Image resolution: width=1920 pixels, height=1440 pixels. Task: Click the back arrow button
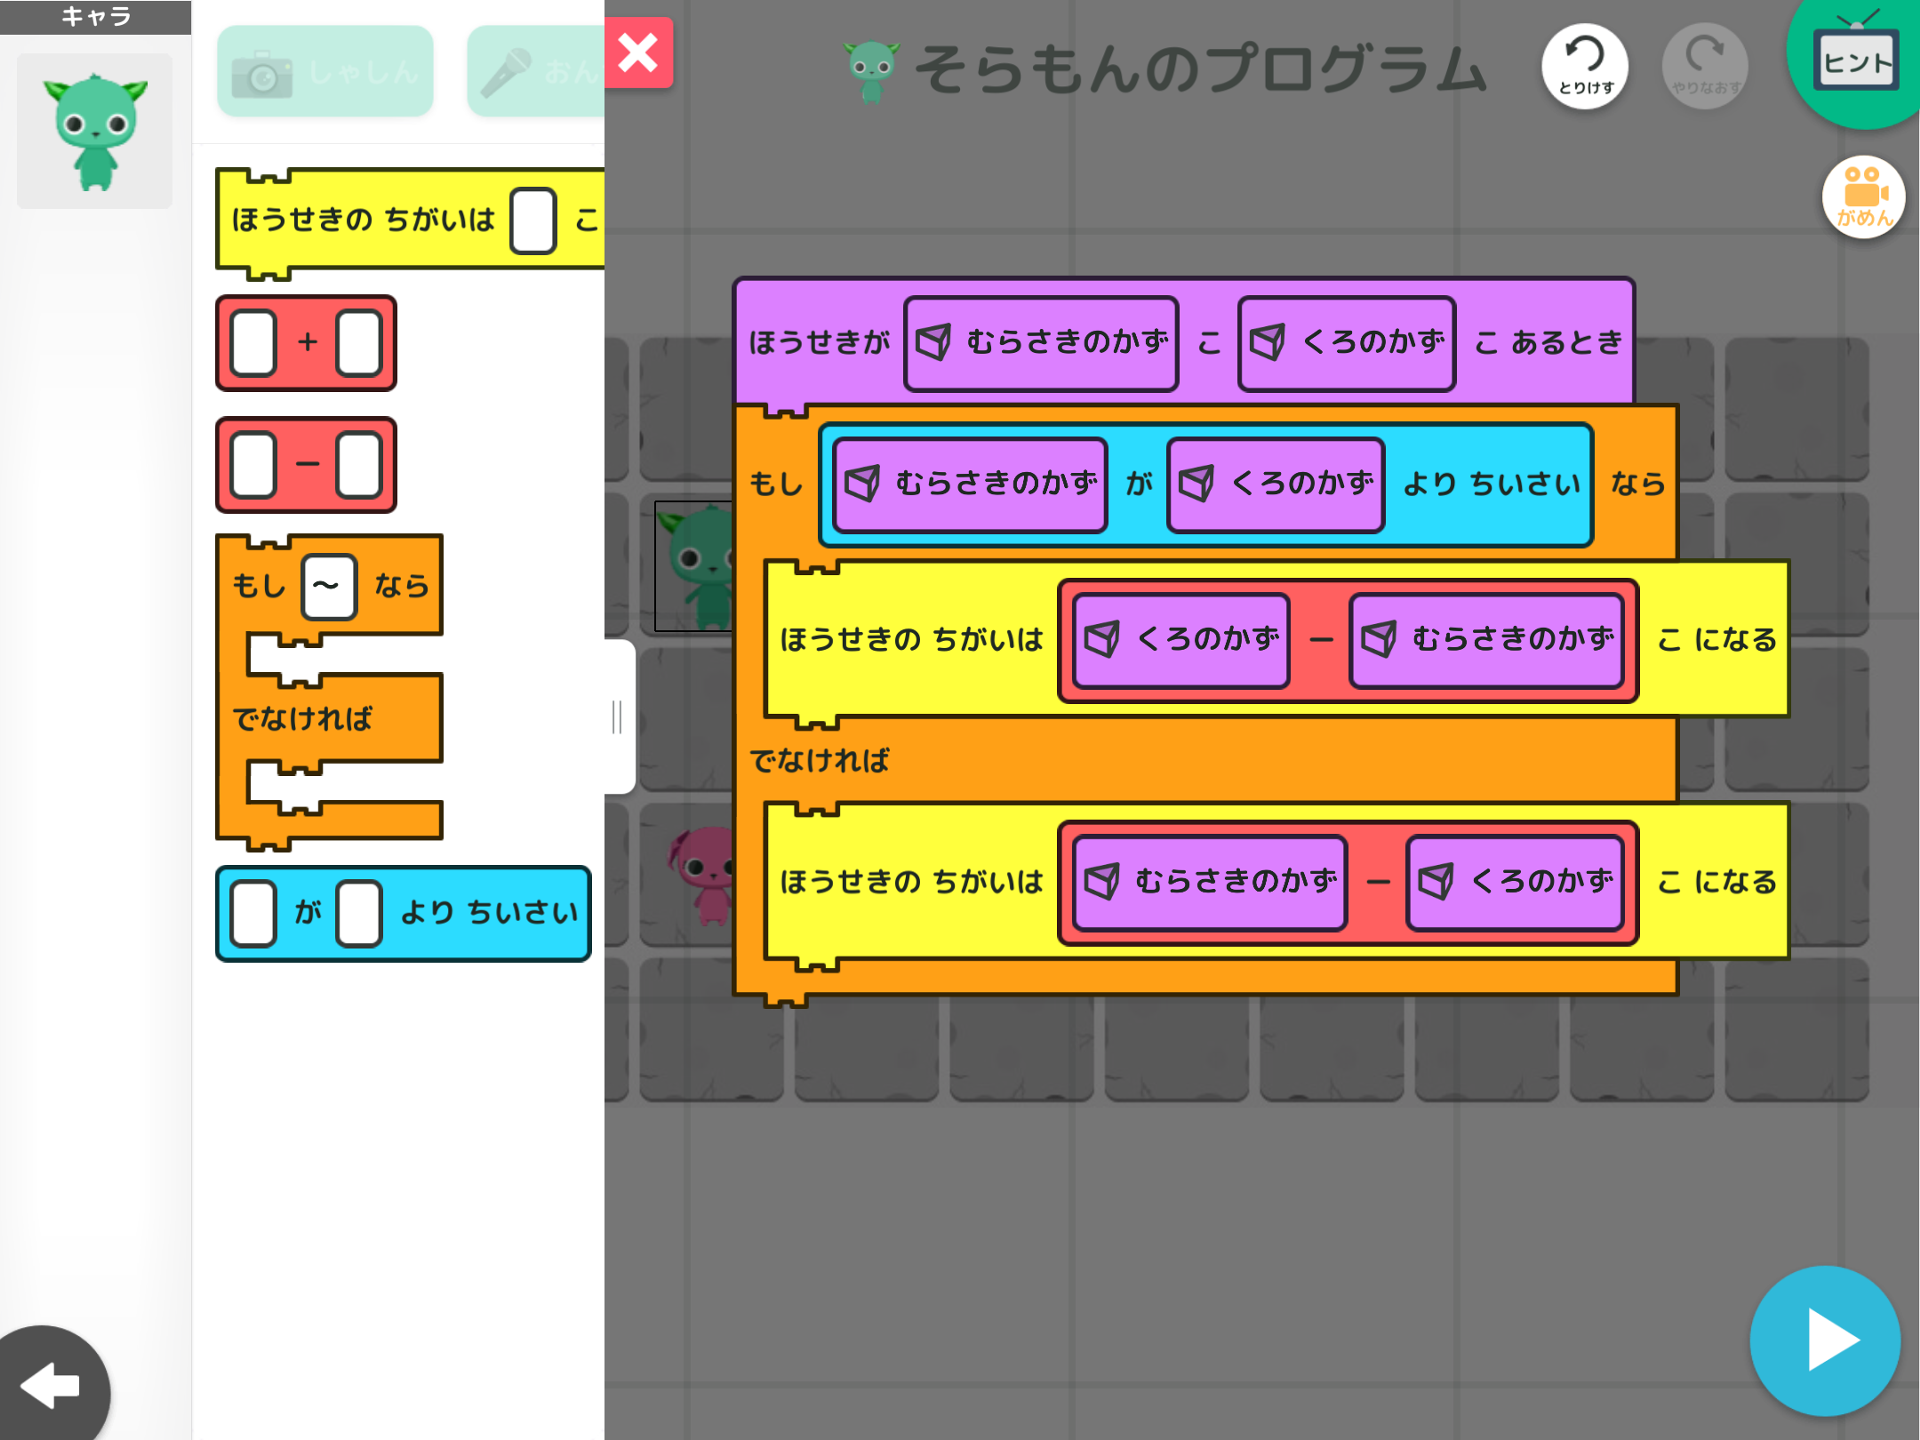pos(50,1387)
